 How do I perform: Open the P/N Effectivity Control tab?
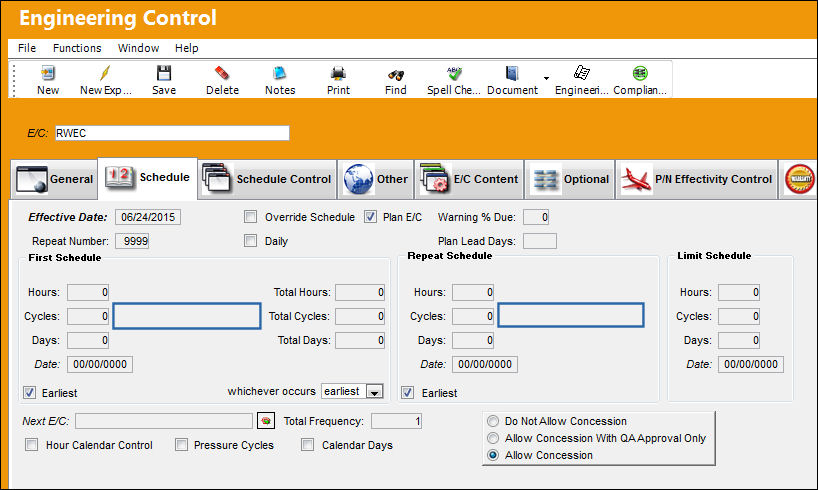click(696, 180)
